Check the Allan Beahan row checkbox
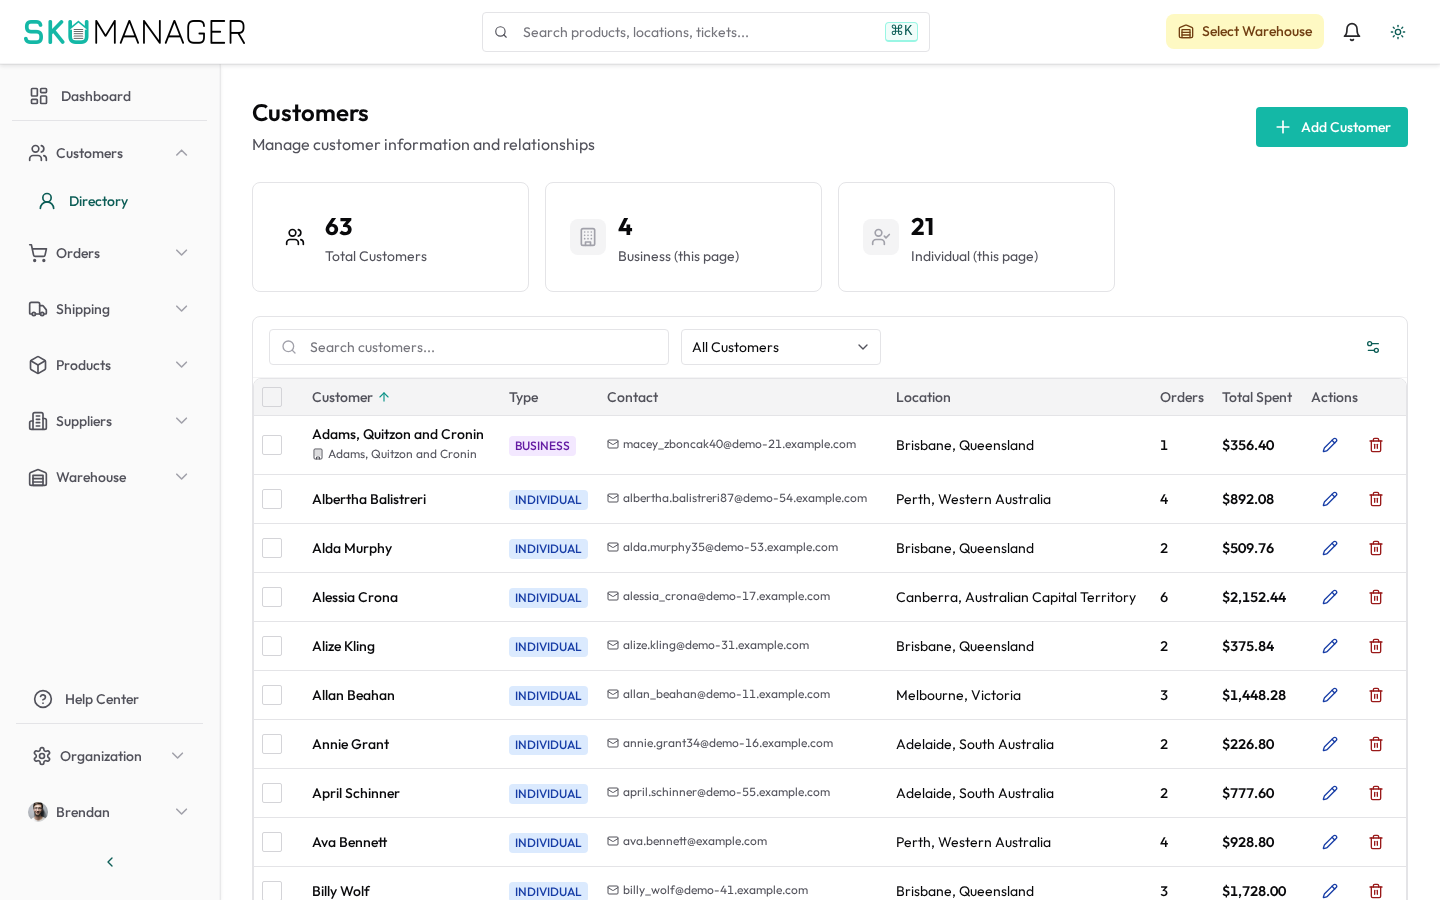The width and height of the screenshot is (1440, 900). [272, 695]
